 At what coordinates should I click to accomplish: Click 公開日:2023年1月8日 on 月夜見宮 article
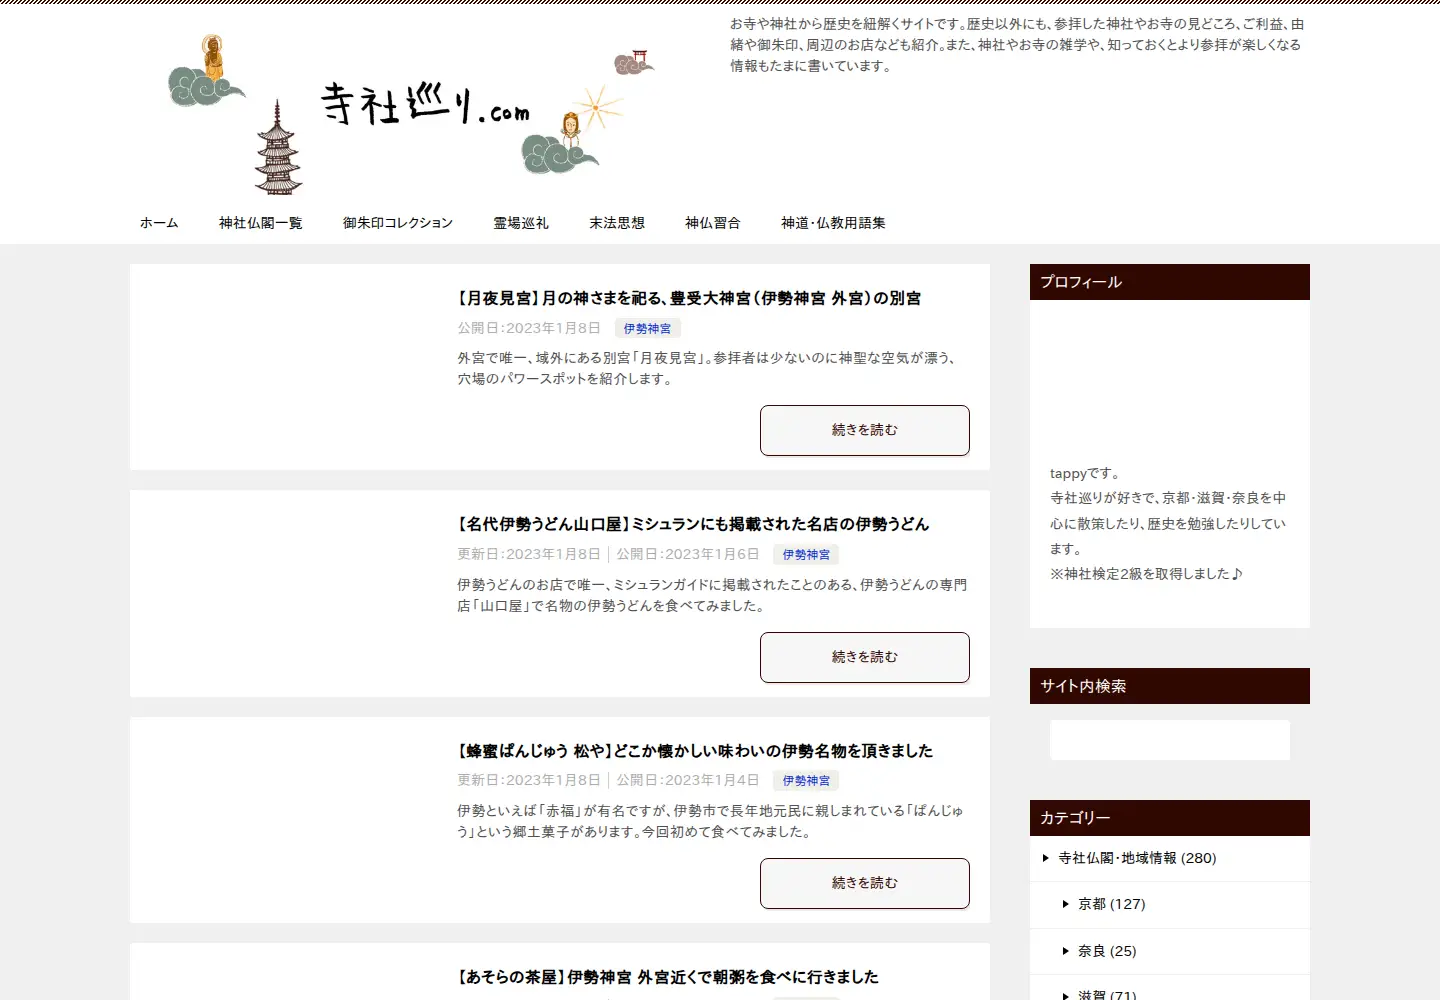coord(529,328)
